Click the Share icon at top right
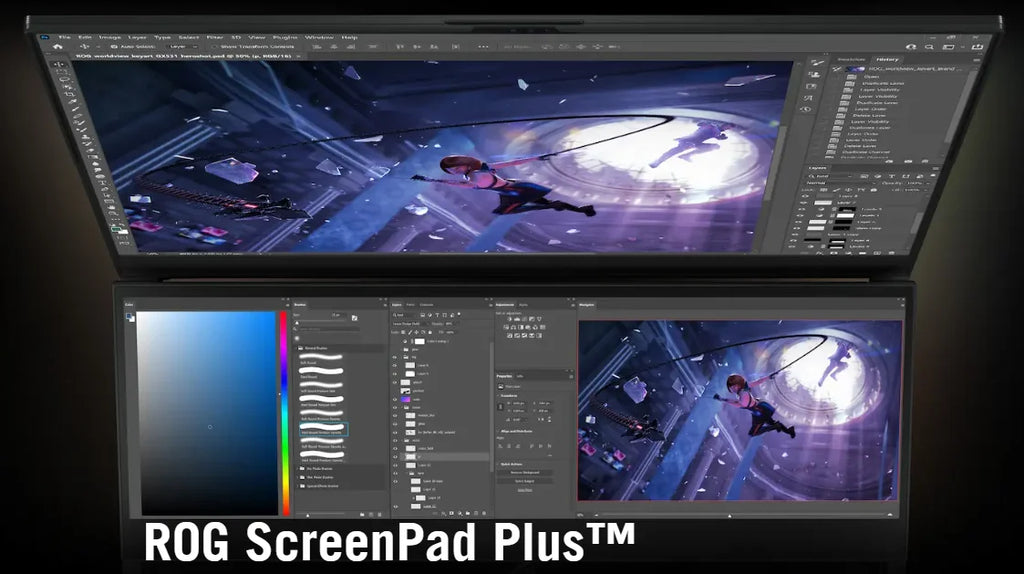This screenshot has width=1024, height=574. [x=977, y=47]
